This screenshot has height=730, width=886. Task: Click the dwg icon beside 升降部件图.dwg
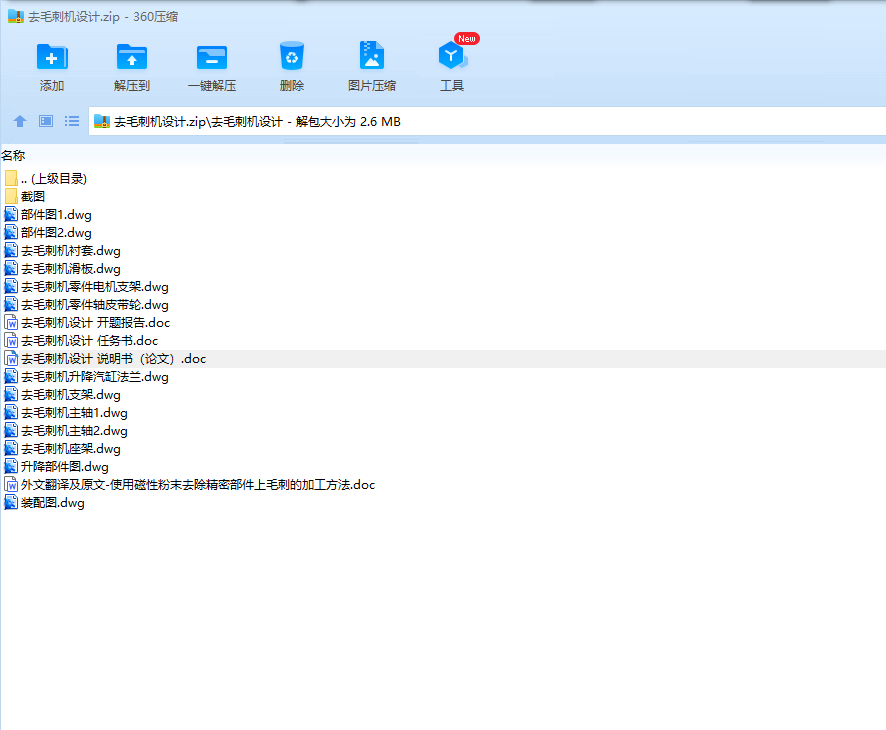(x=11, y=466)
